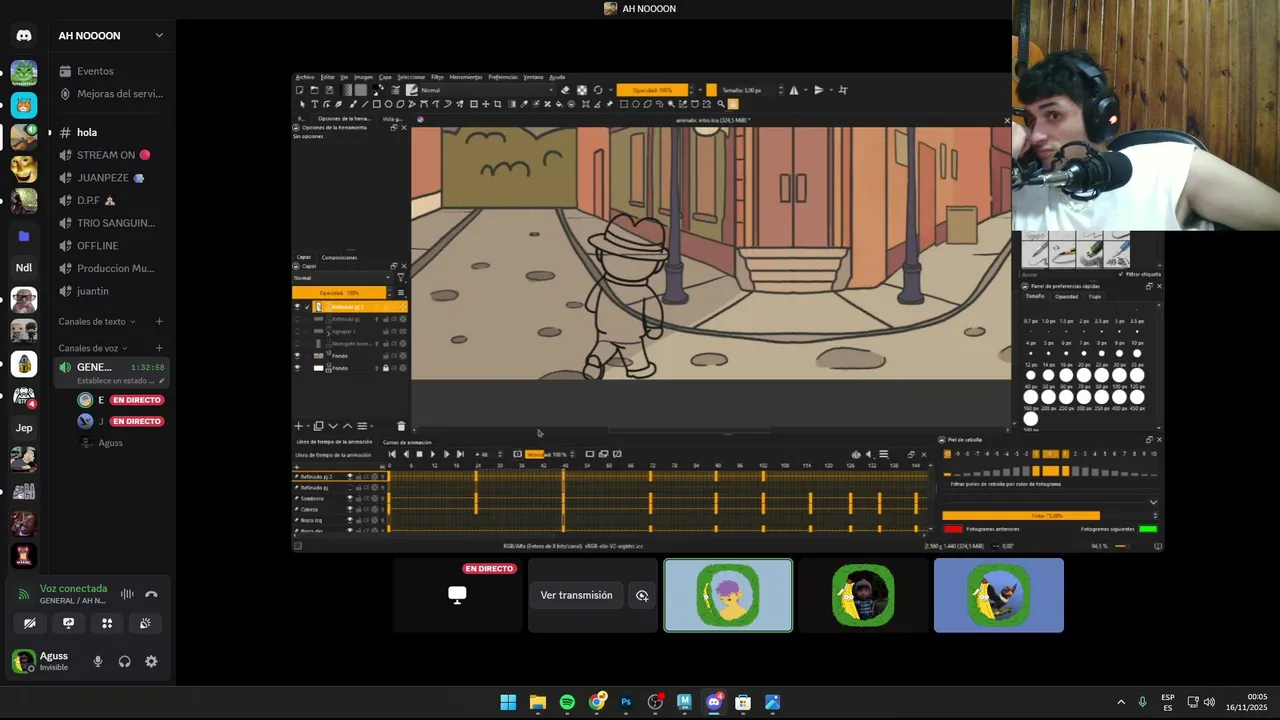The image size is (1280, 720).
Task: Open the Filtro menu
Action: 437,77
